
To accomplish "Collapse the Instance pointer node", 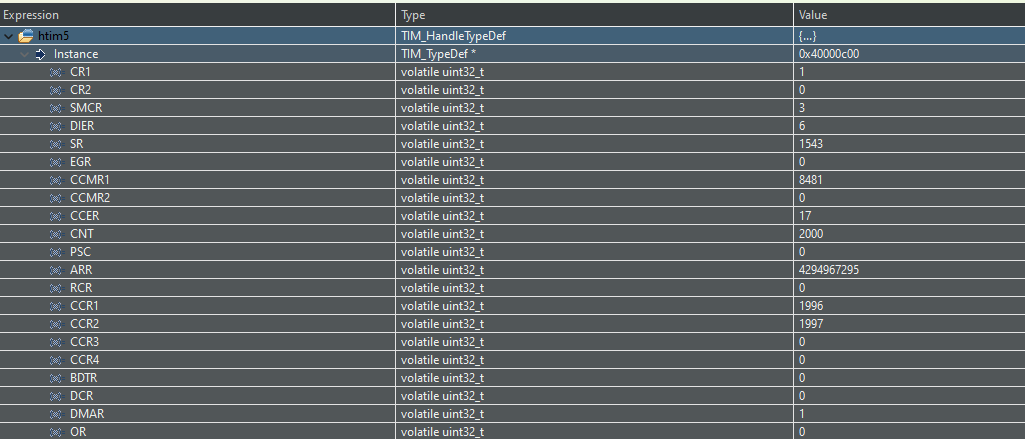I will tap(24, 54).
